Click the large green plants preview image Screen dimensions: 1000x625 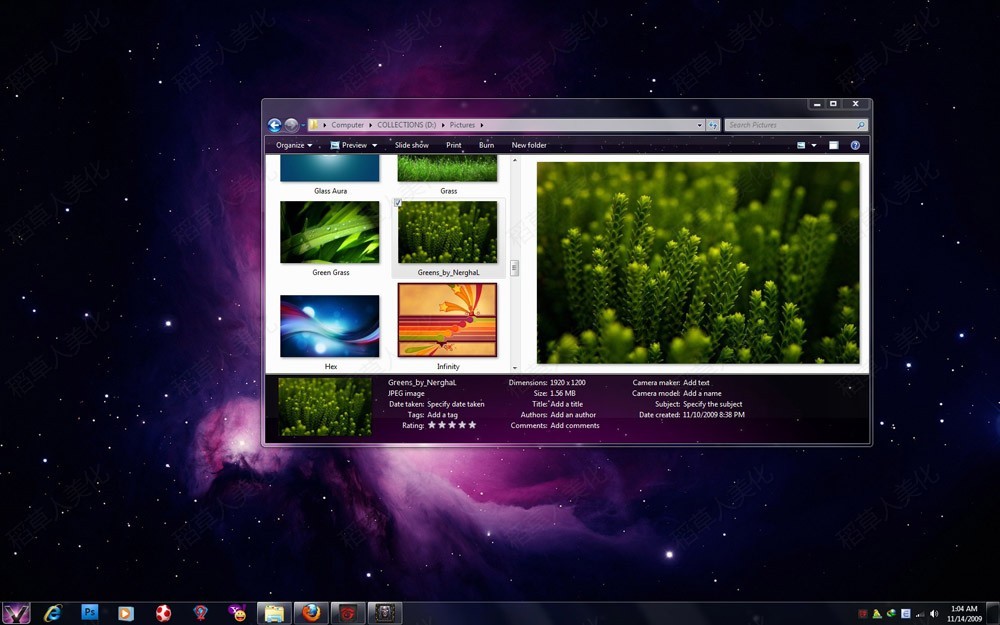click(x=698, y=263)
